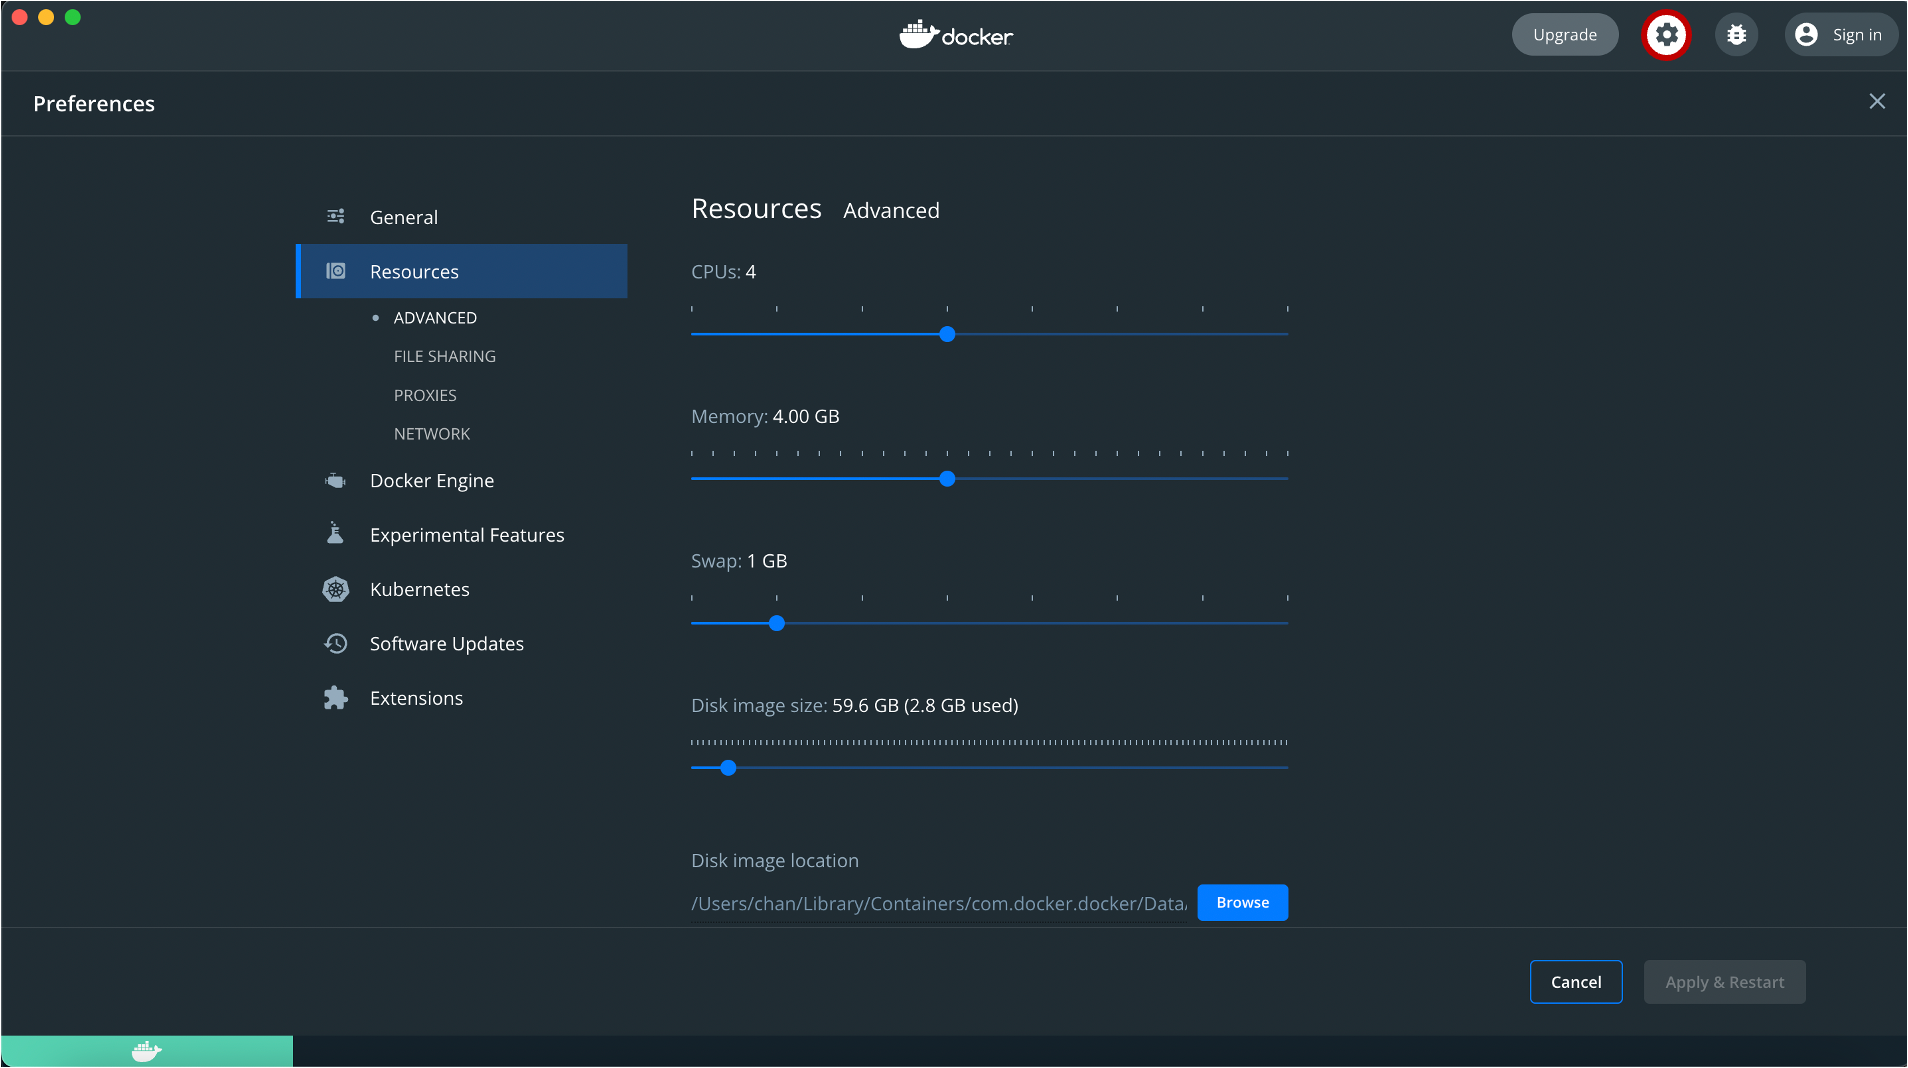Image resolution: width=1908 pixels, height=1068 pixels.
Task: Click the user avatar icon beside Sign in
Action: (1806, 35)
